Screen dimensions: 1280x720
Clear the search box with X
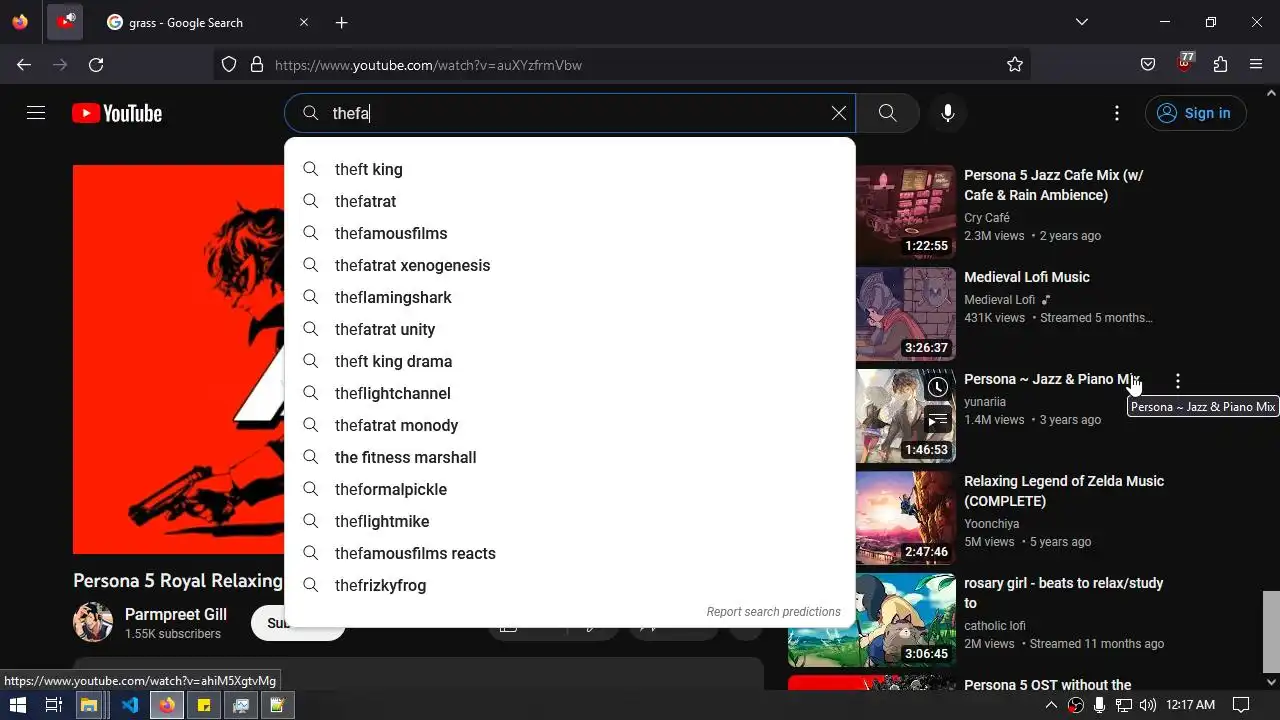coord(839,113)
